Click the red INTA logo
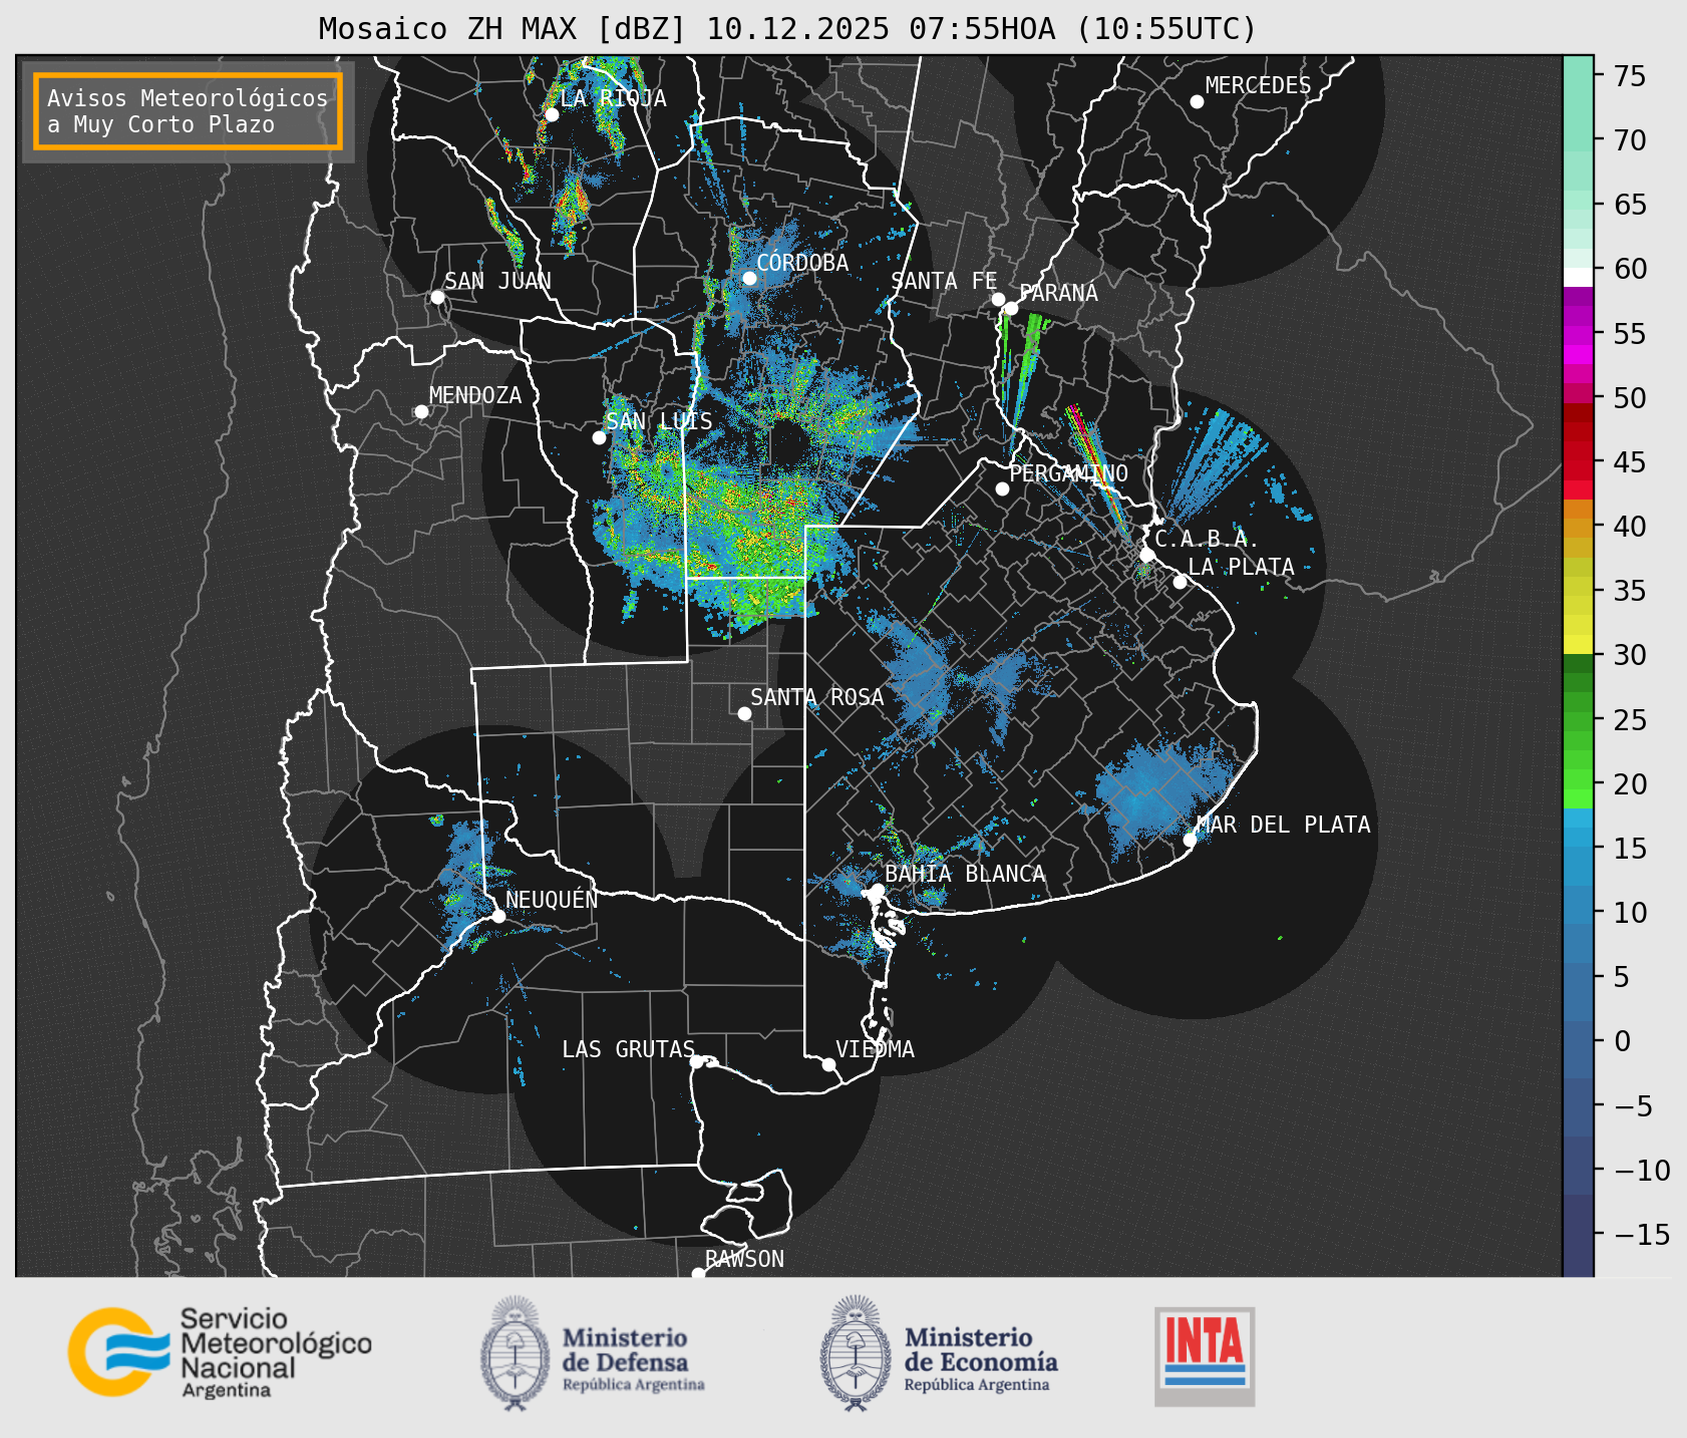 click(1204, 1354)
